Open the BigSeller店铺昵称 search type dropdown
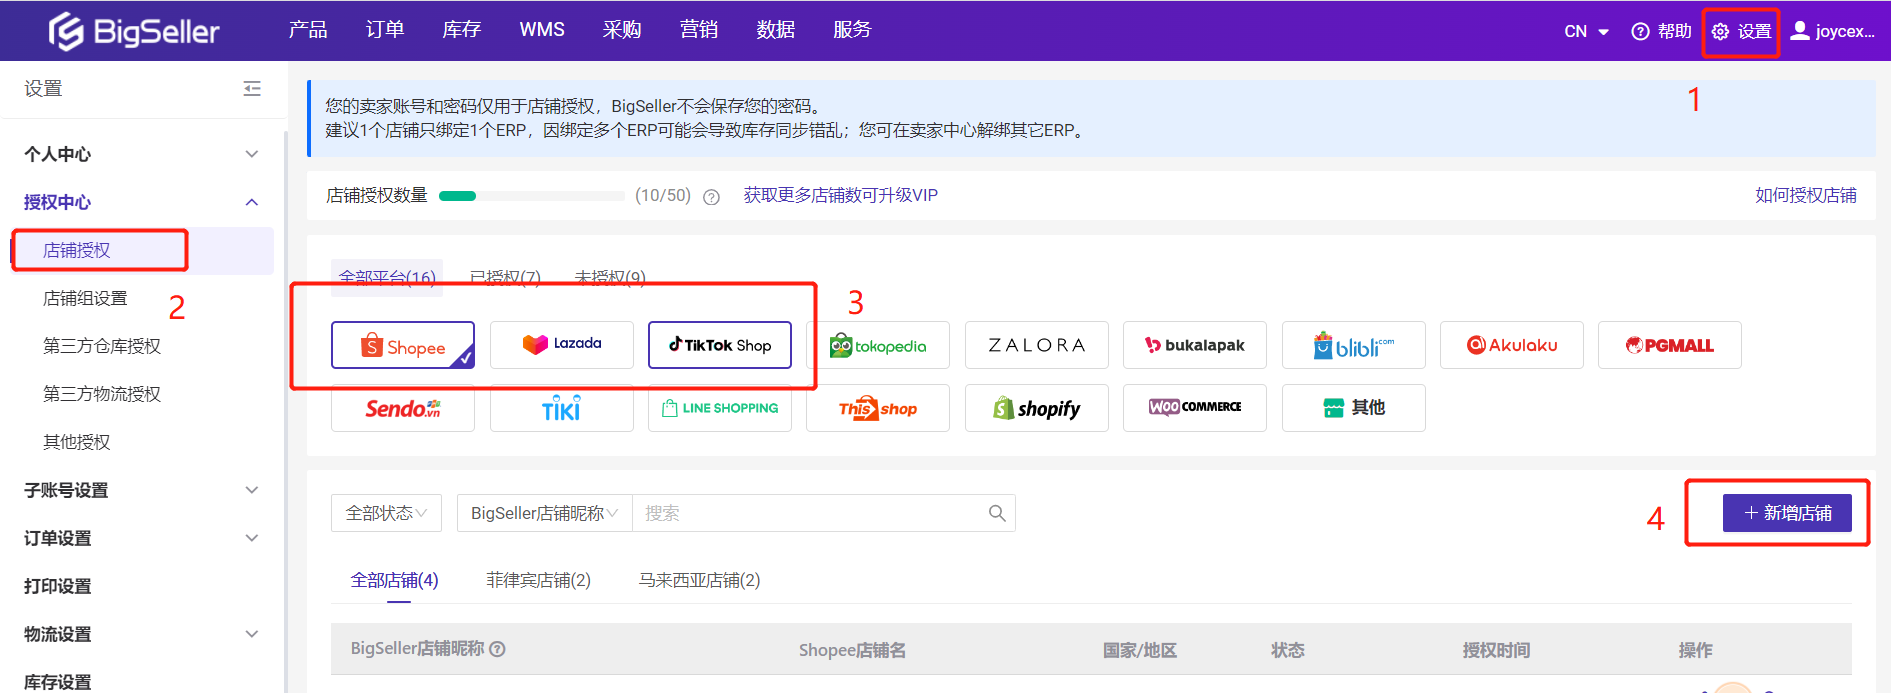Viewport: 1891px width, 693px height. pos(545,513)
